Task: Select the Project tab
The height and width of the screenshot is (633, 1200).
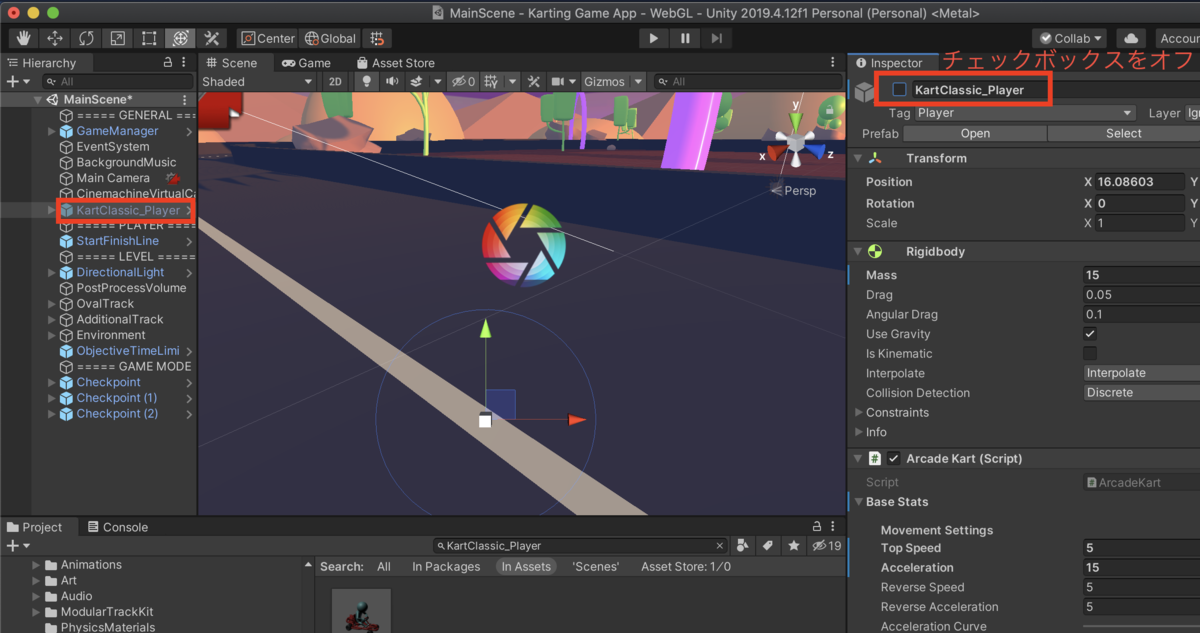Action: (35, 527)
